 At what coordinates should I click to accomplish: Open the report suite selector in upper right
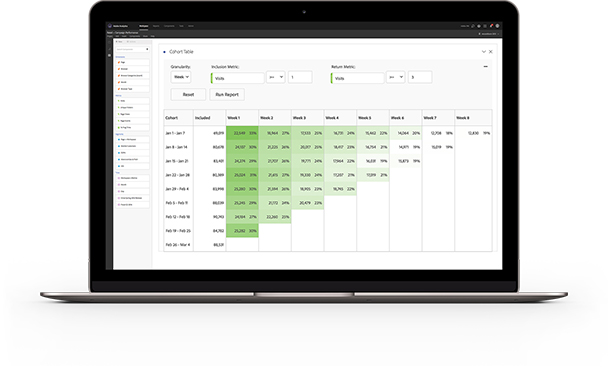[x=489, y=34]
